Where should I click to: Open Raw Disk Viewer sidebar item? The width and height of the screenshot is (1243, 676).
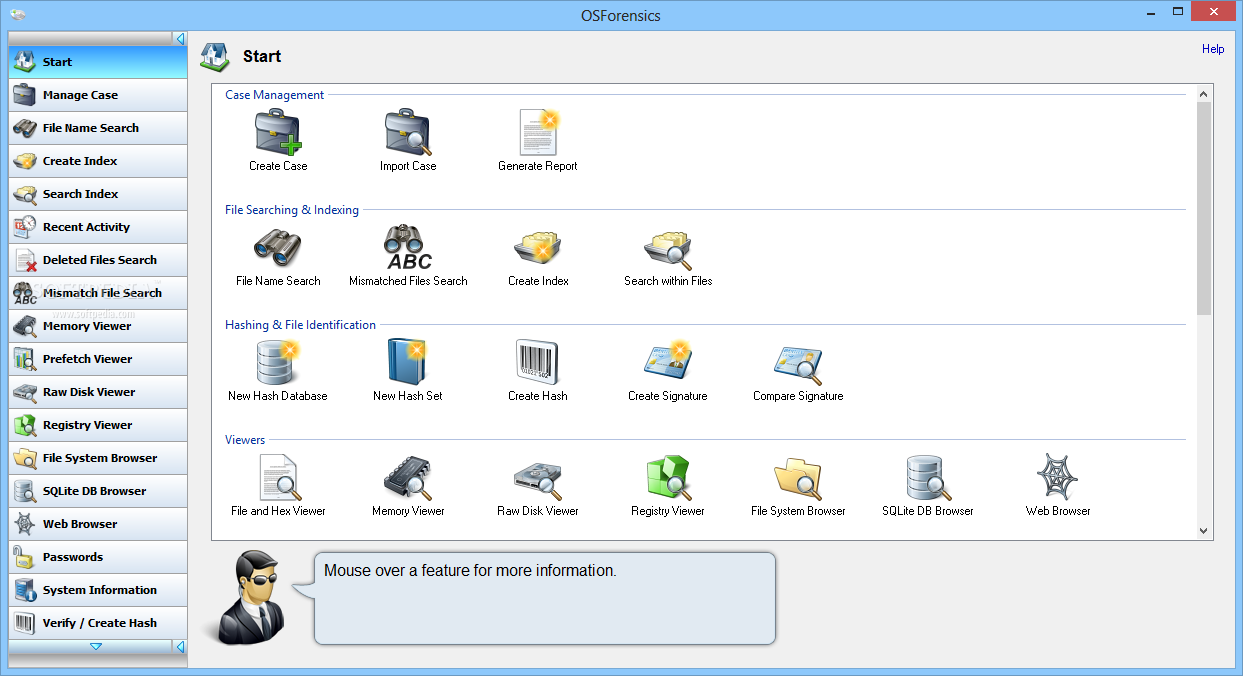[98, 392]
